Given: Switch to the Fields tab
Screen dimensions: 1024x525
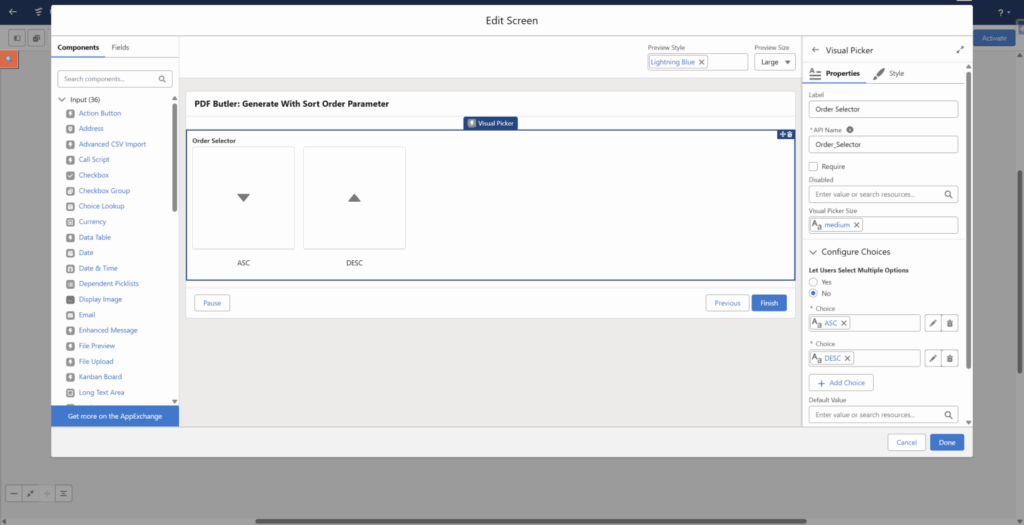Looking at the screenshot, I should click(120, 47).
